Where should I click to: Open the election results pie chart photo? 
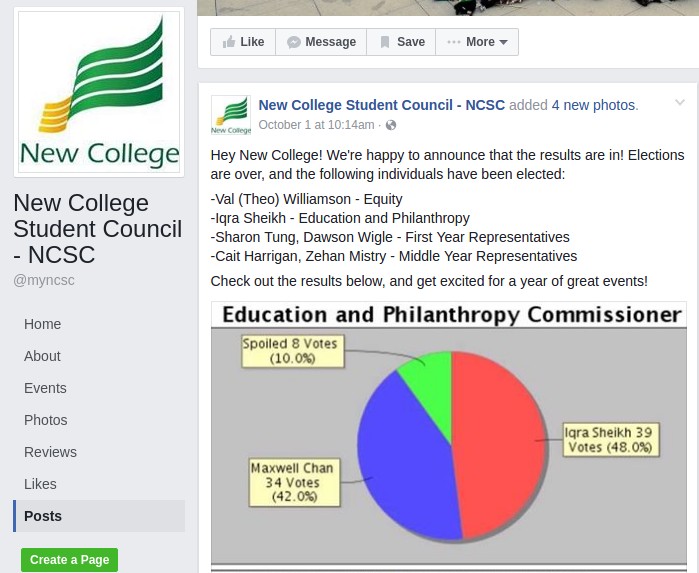(x=449, y=436)
